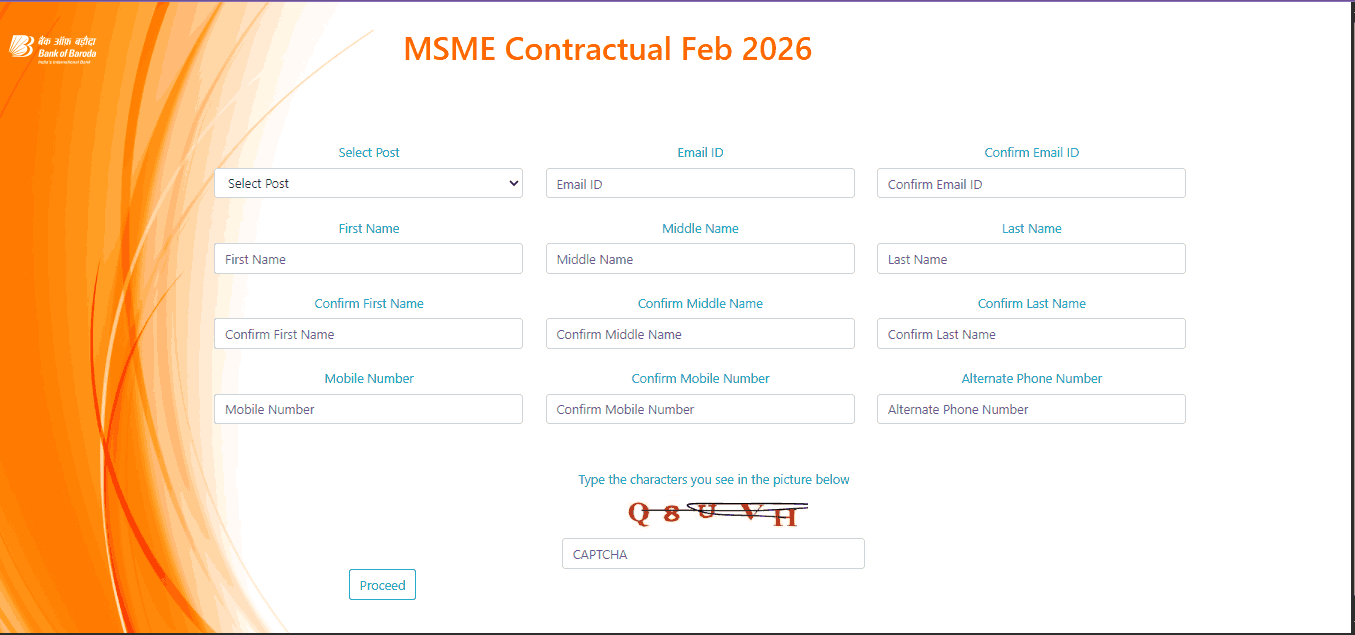Click the CAPTCHA text entry box
Image resolution: width=1355 pixels, height=635 pixels.
[x=712, y=553]
